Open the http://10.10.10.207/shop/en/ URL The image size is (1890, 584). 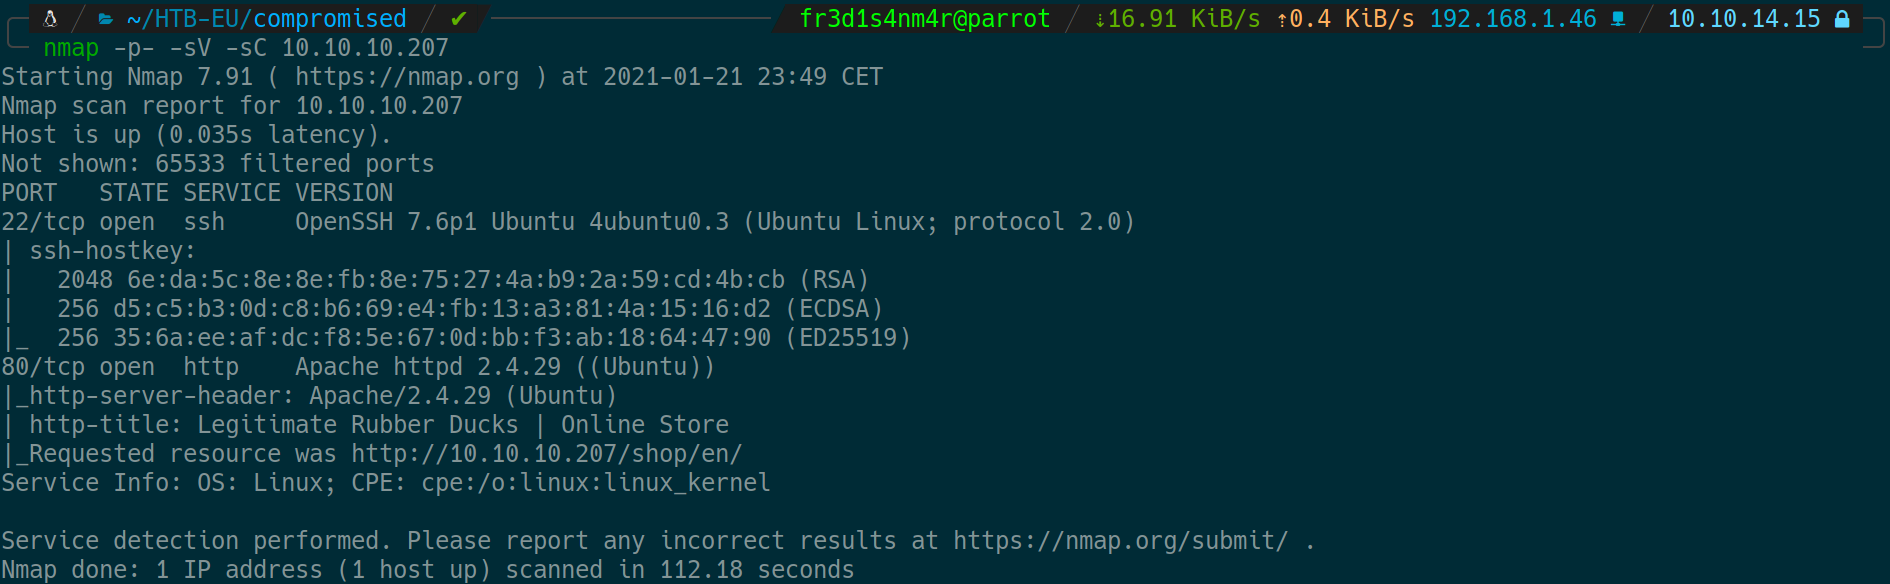(x=546, y=454)
